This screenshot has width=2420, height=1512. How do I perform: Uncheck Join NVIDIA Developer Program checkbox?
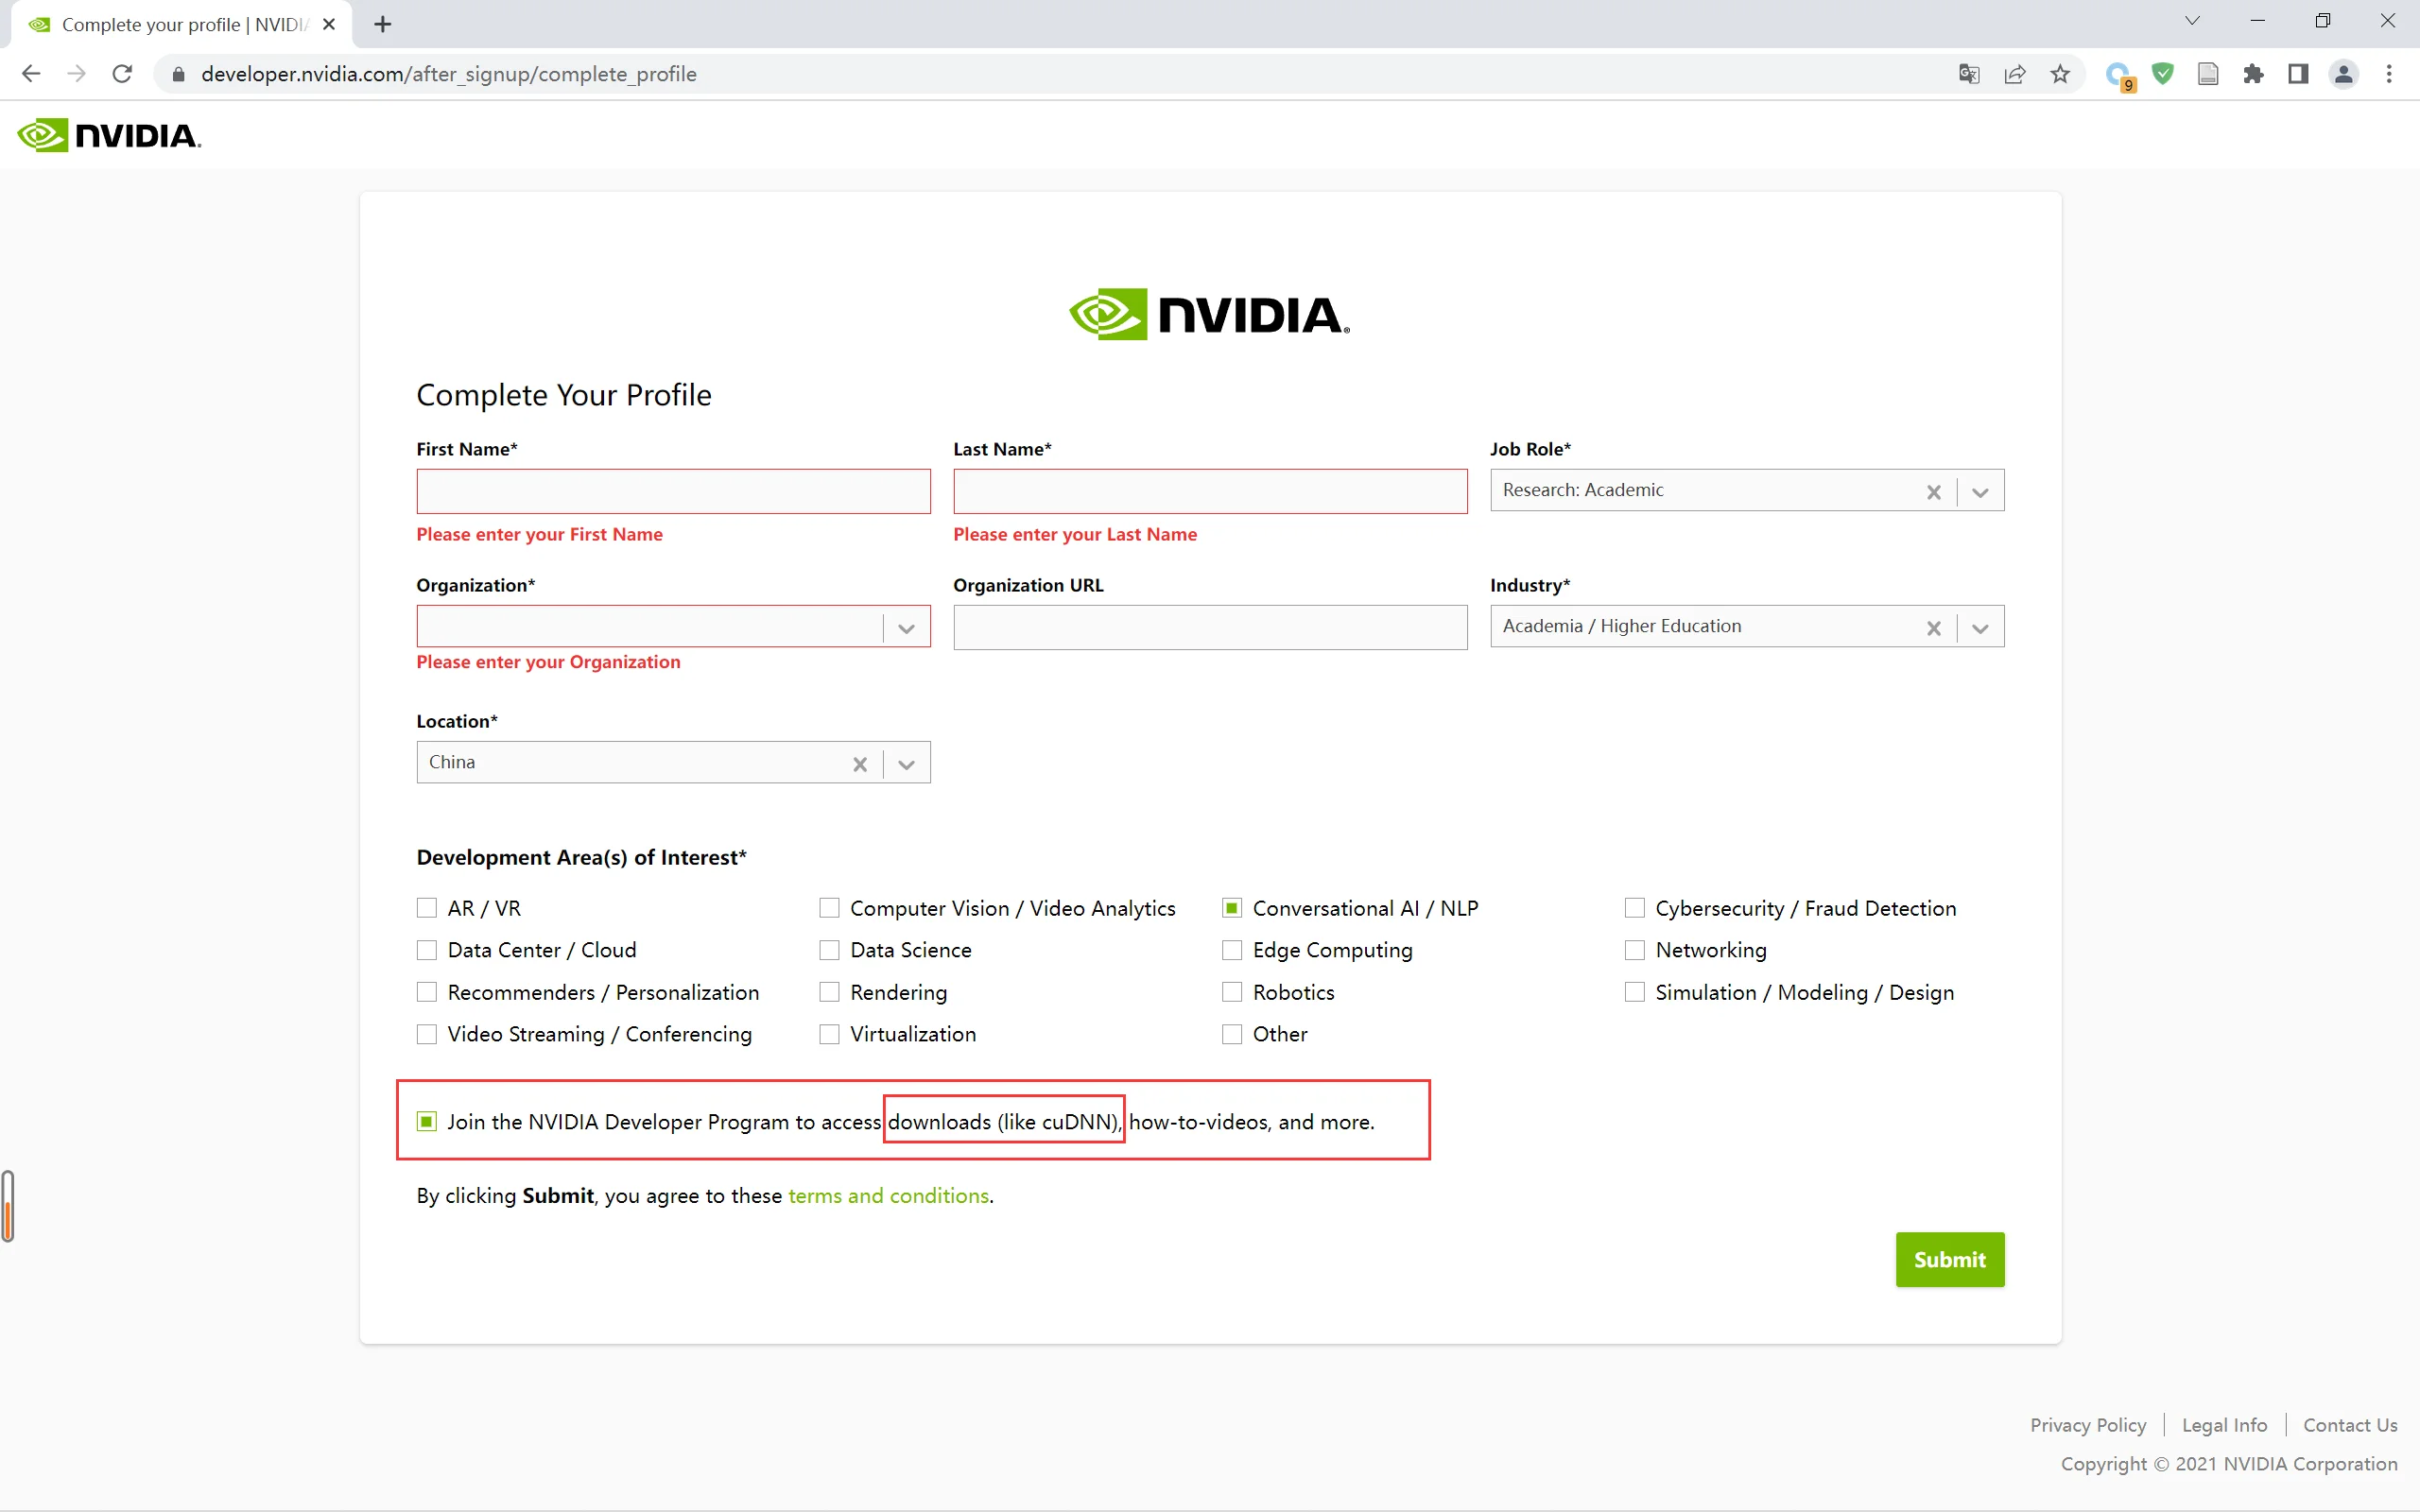click(427, 1121)
